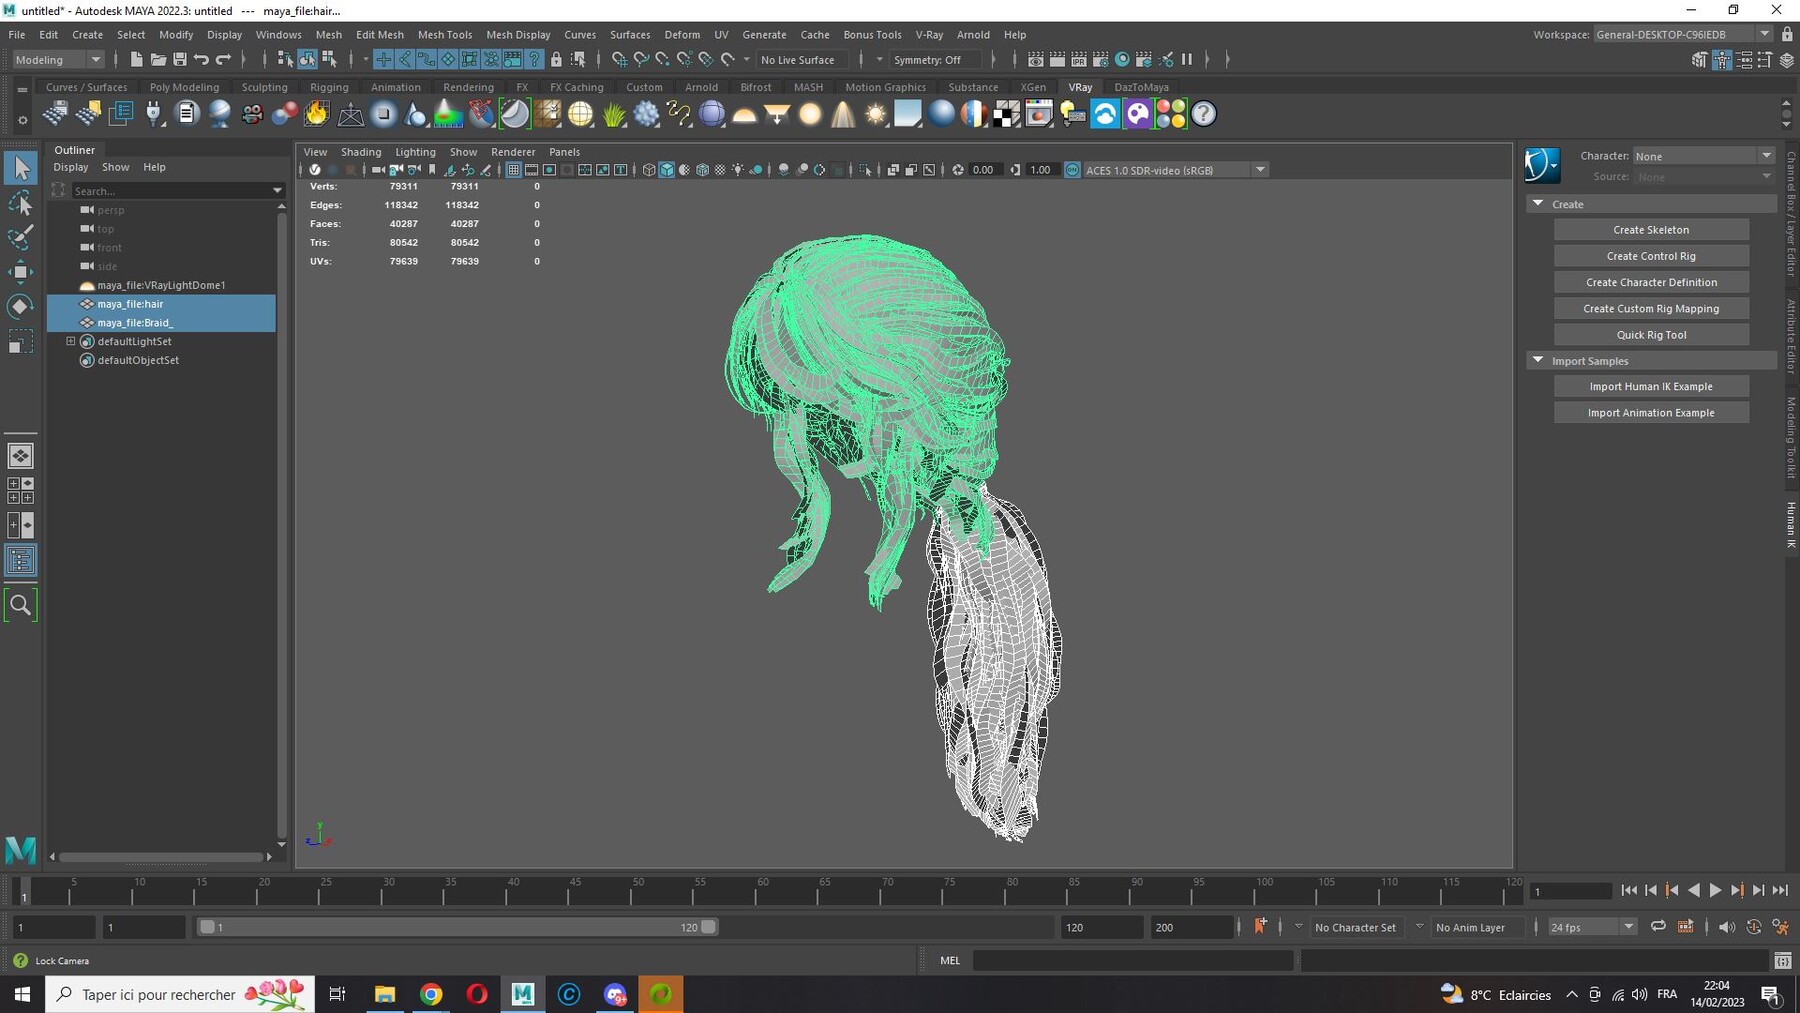Click the Open Scene folder icon
Image resolution: width=1800 pixels, height=1013 pixels.
point(158,60)
